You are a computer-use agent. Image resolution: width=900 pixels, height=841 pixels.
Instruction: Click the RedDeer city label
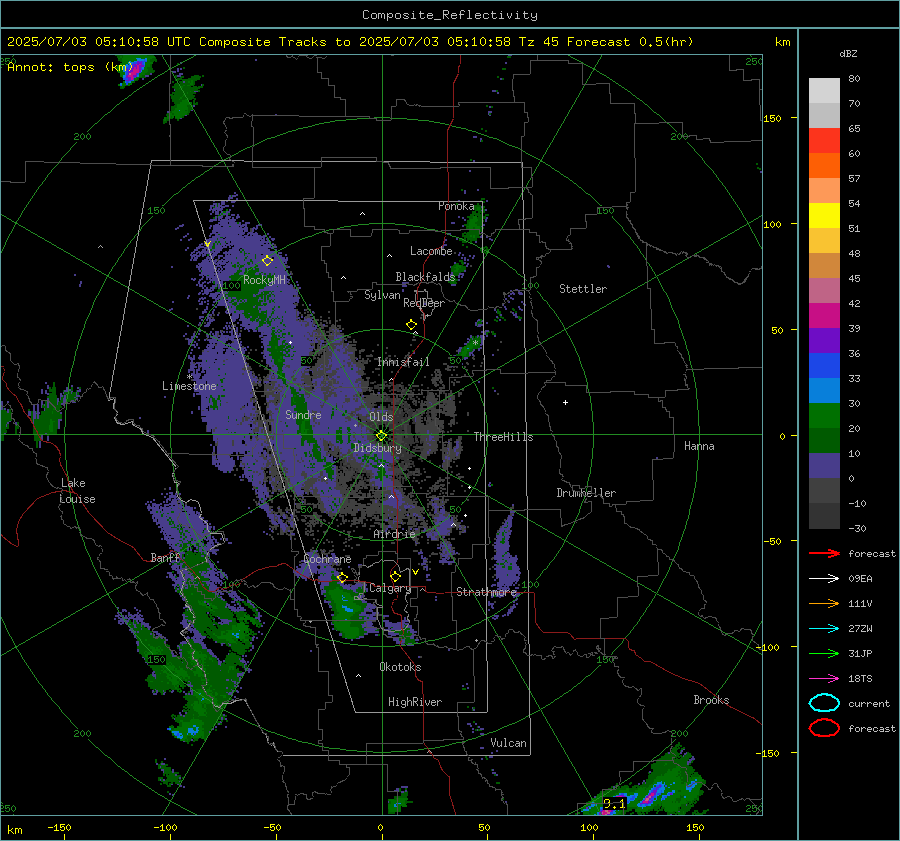[x=424, y=303]
